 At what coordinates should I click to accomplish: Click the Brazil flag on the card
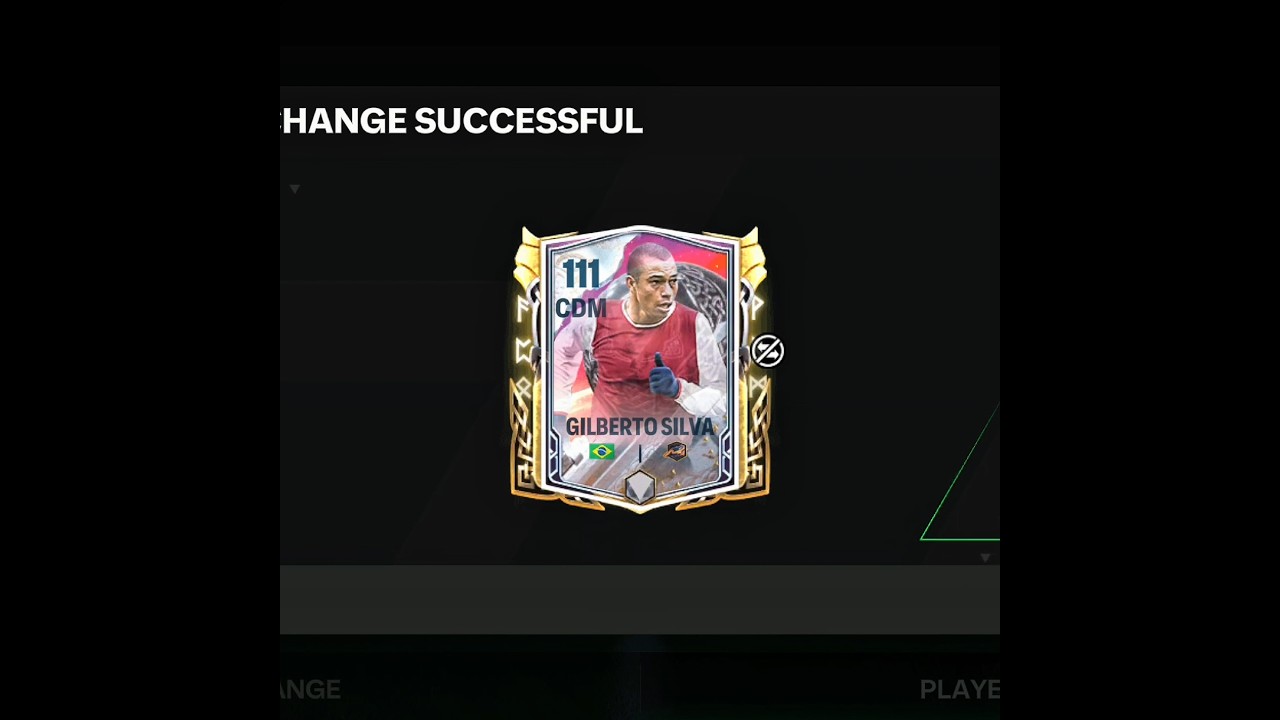point(602,451)
